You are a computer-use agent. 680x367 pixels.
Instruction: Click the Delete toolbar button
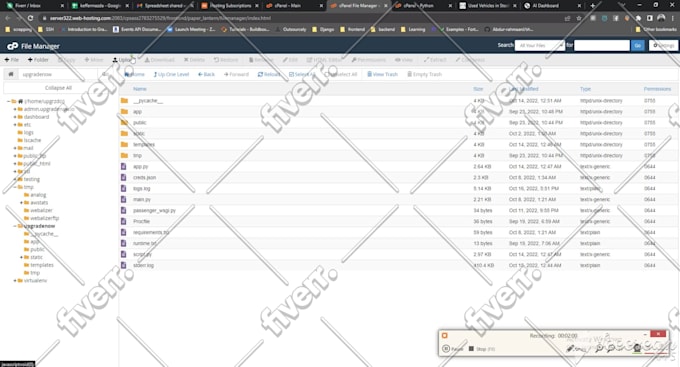coord(194,60)
